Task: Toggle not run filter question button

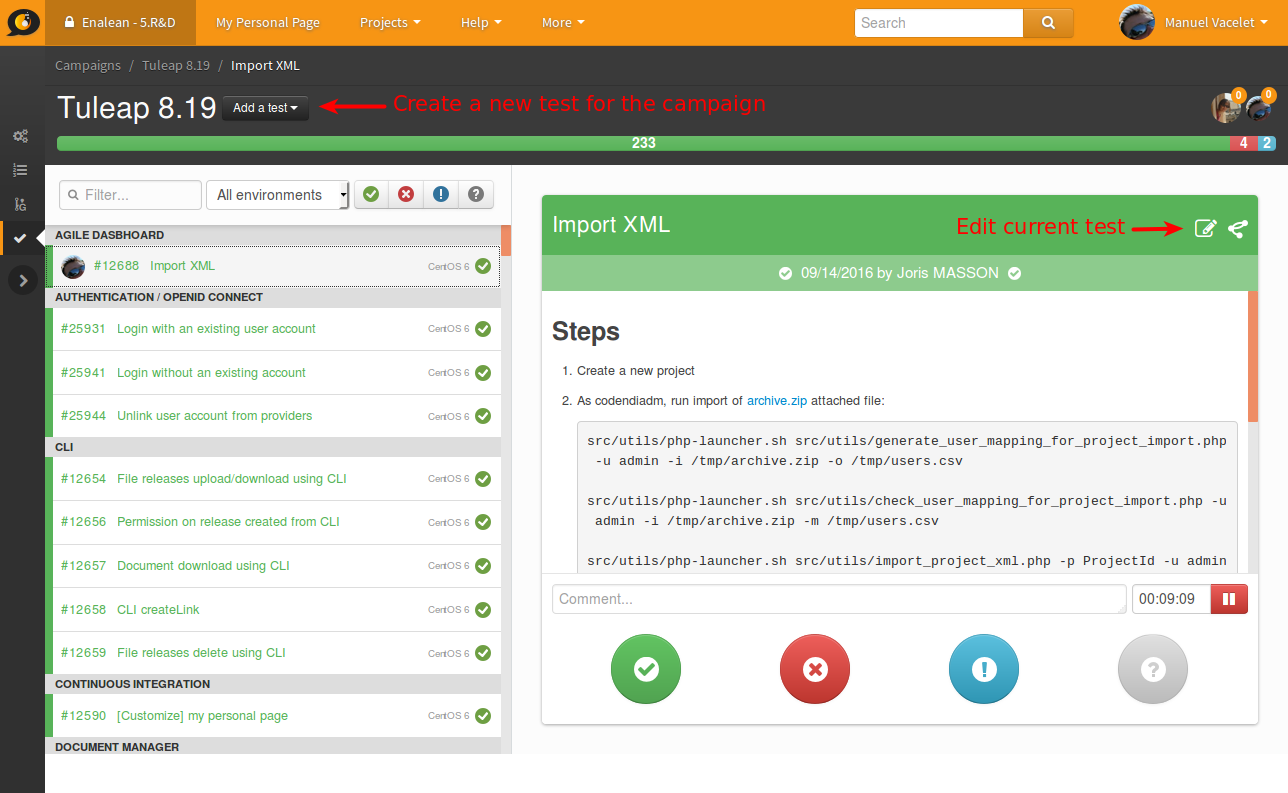Action: pos(476,194)
